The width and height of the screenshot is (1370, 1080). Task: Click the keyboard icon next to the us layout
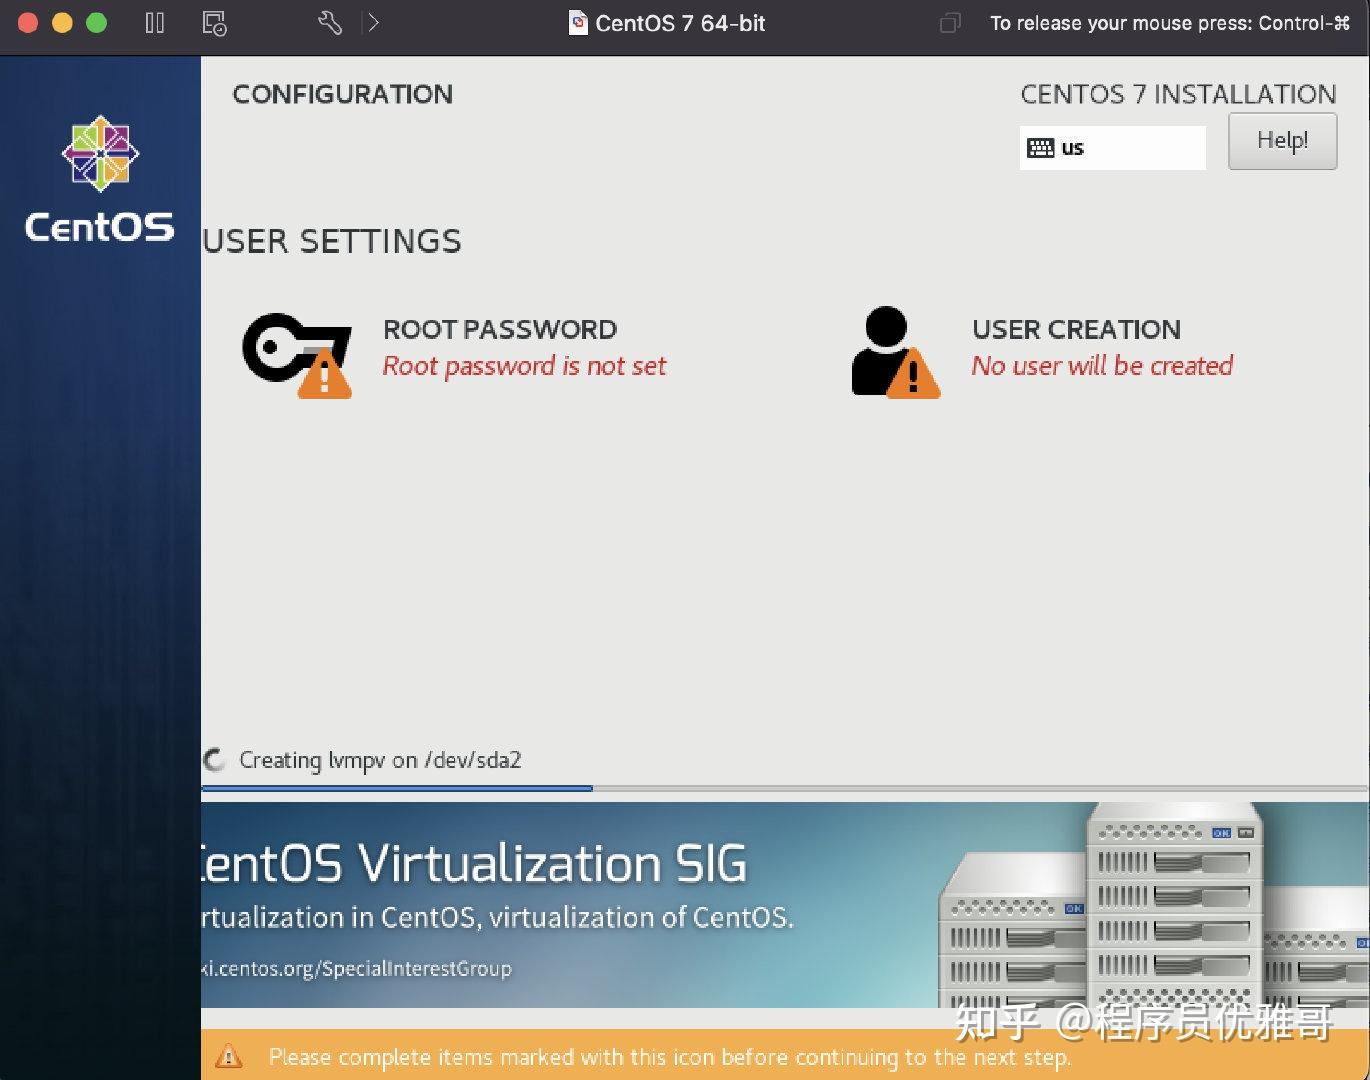(1041, 147)
